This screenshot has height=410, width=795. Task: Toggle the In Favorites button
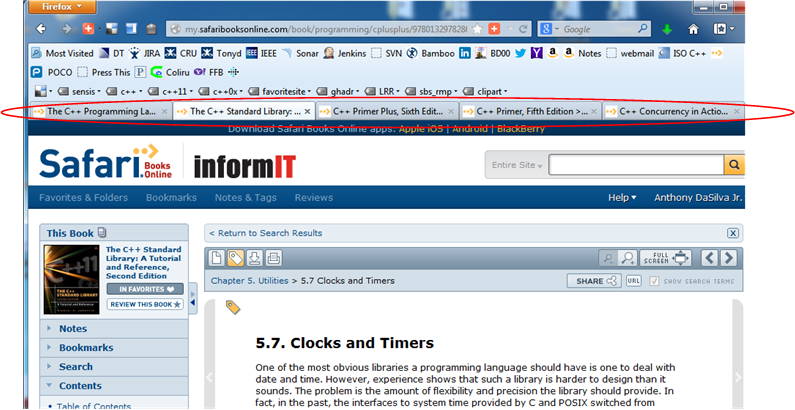(145, 289)
